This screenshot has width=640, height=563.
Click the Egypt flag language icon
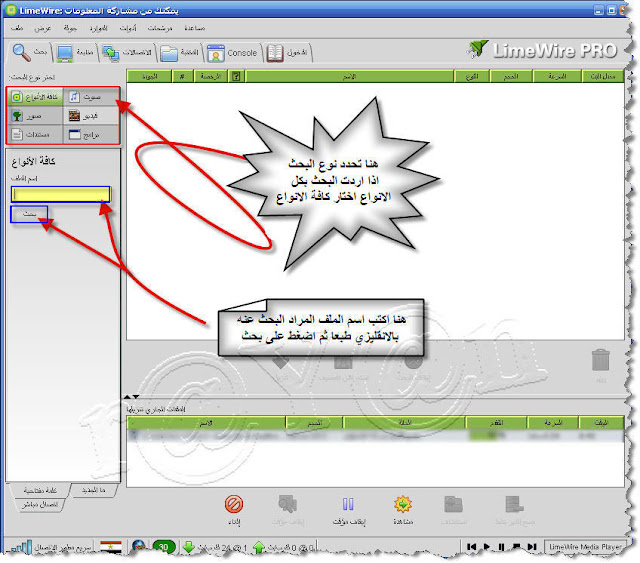[111, 547]
